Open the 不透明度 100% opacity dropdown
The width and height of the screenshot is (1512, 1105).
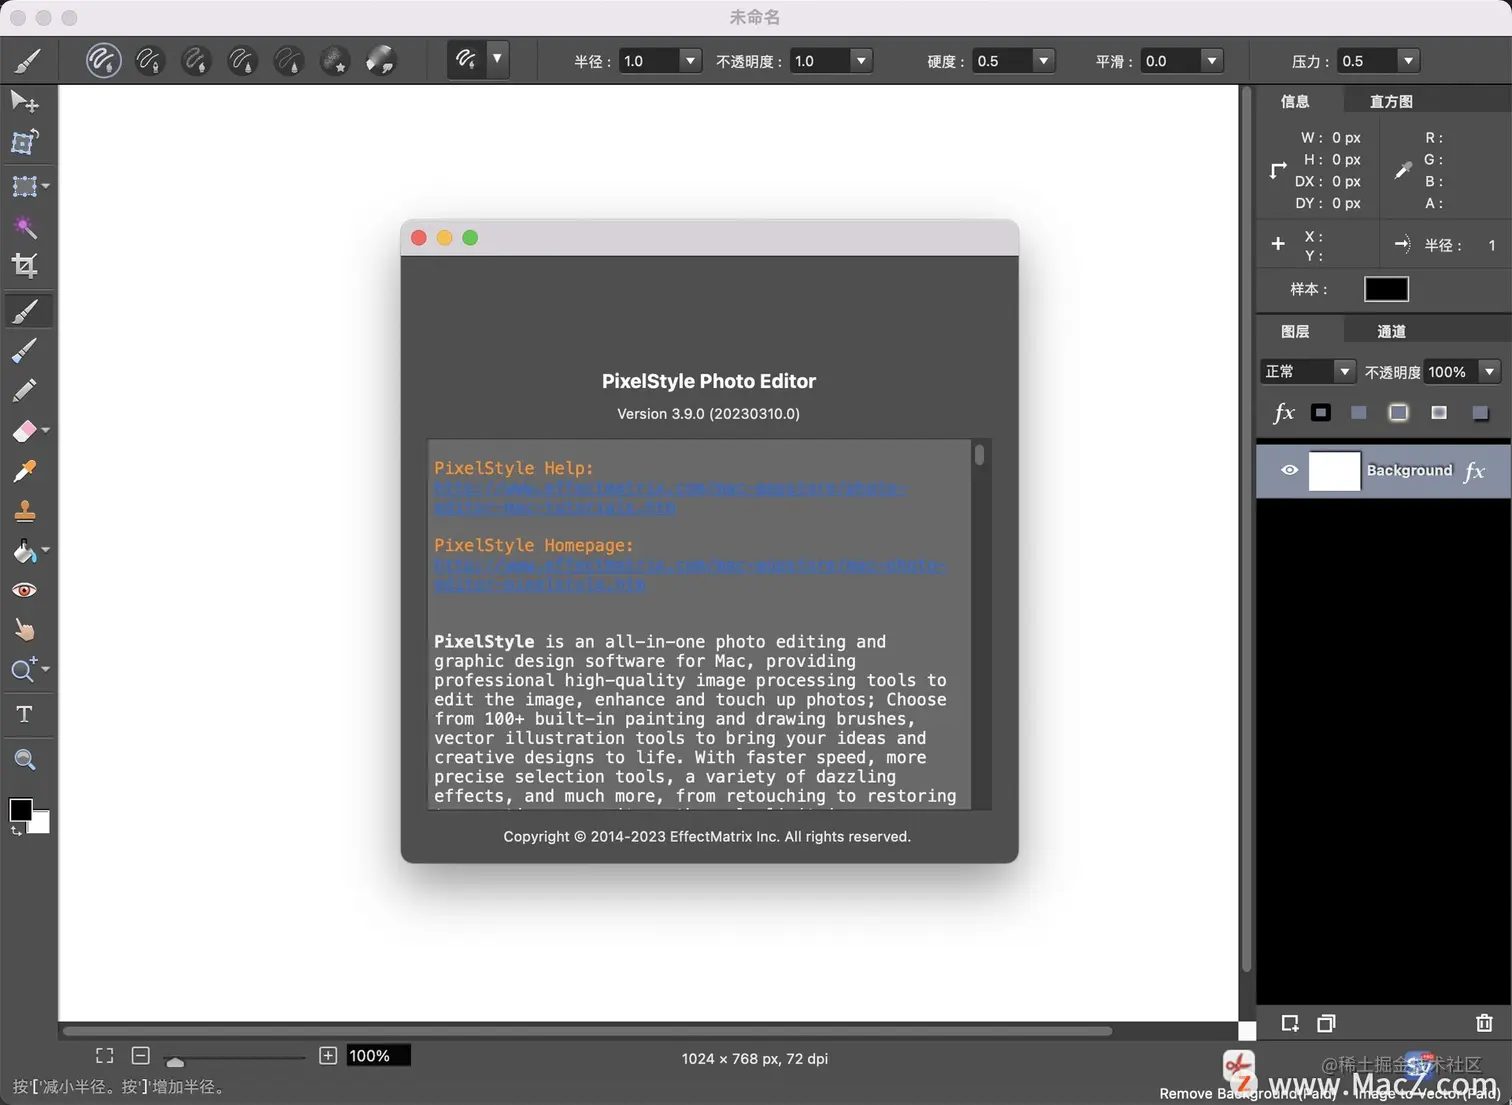(1487, 371)
